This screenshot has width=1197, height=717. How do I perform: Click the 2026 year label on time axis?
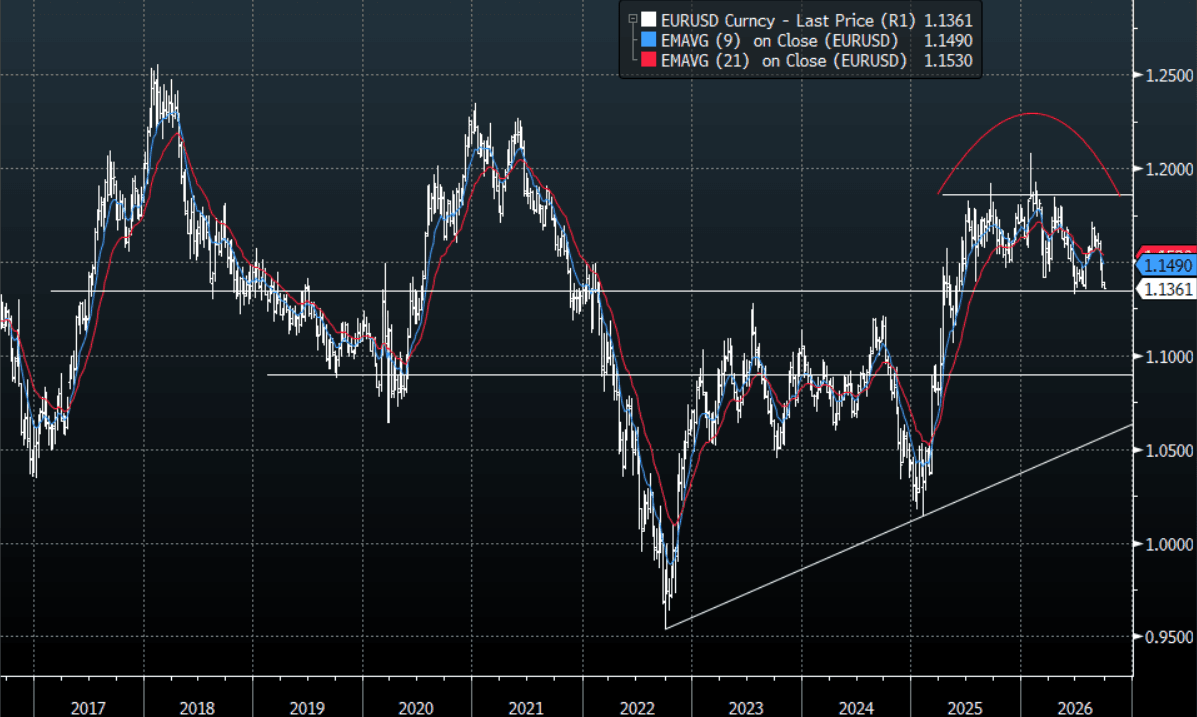click(1075, 708)
